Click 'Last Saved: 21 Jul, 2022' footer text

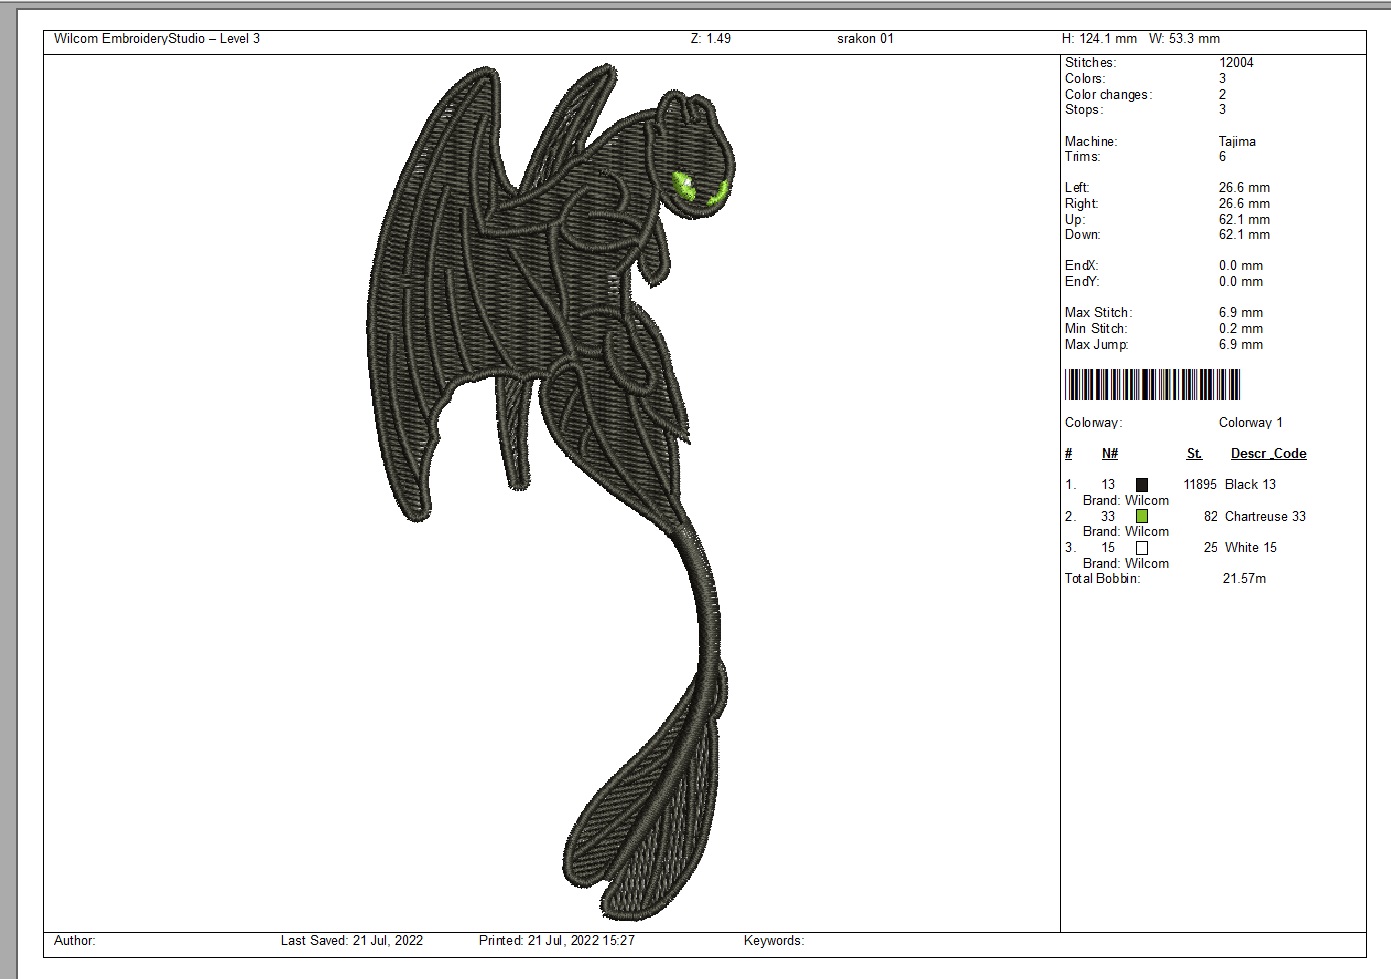pyautogui.click(x=351, y=940)
